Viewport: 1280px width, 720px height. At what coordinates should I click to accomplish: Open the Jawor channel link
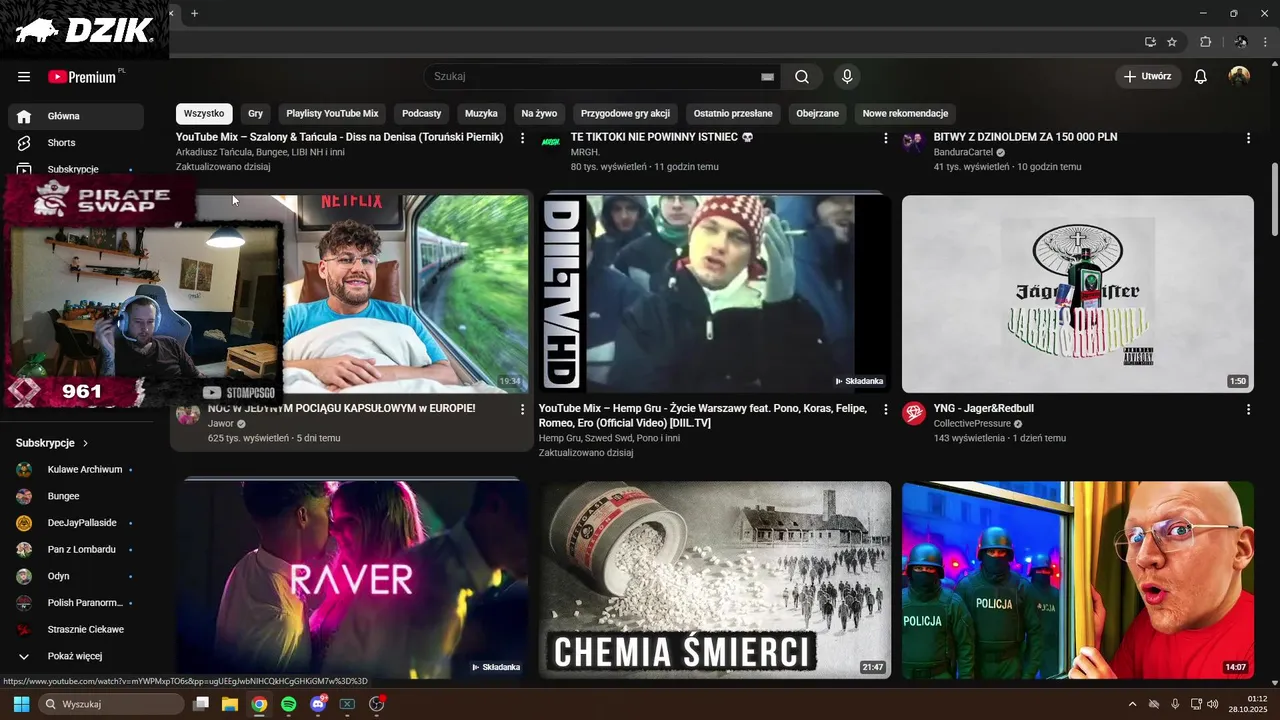(x=220, y=424)
